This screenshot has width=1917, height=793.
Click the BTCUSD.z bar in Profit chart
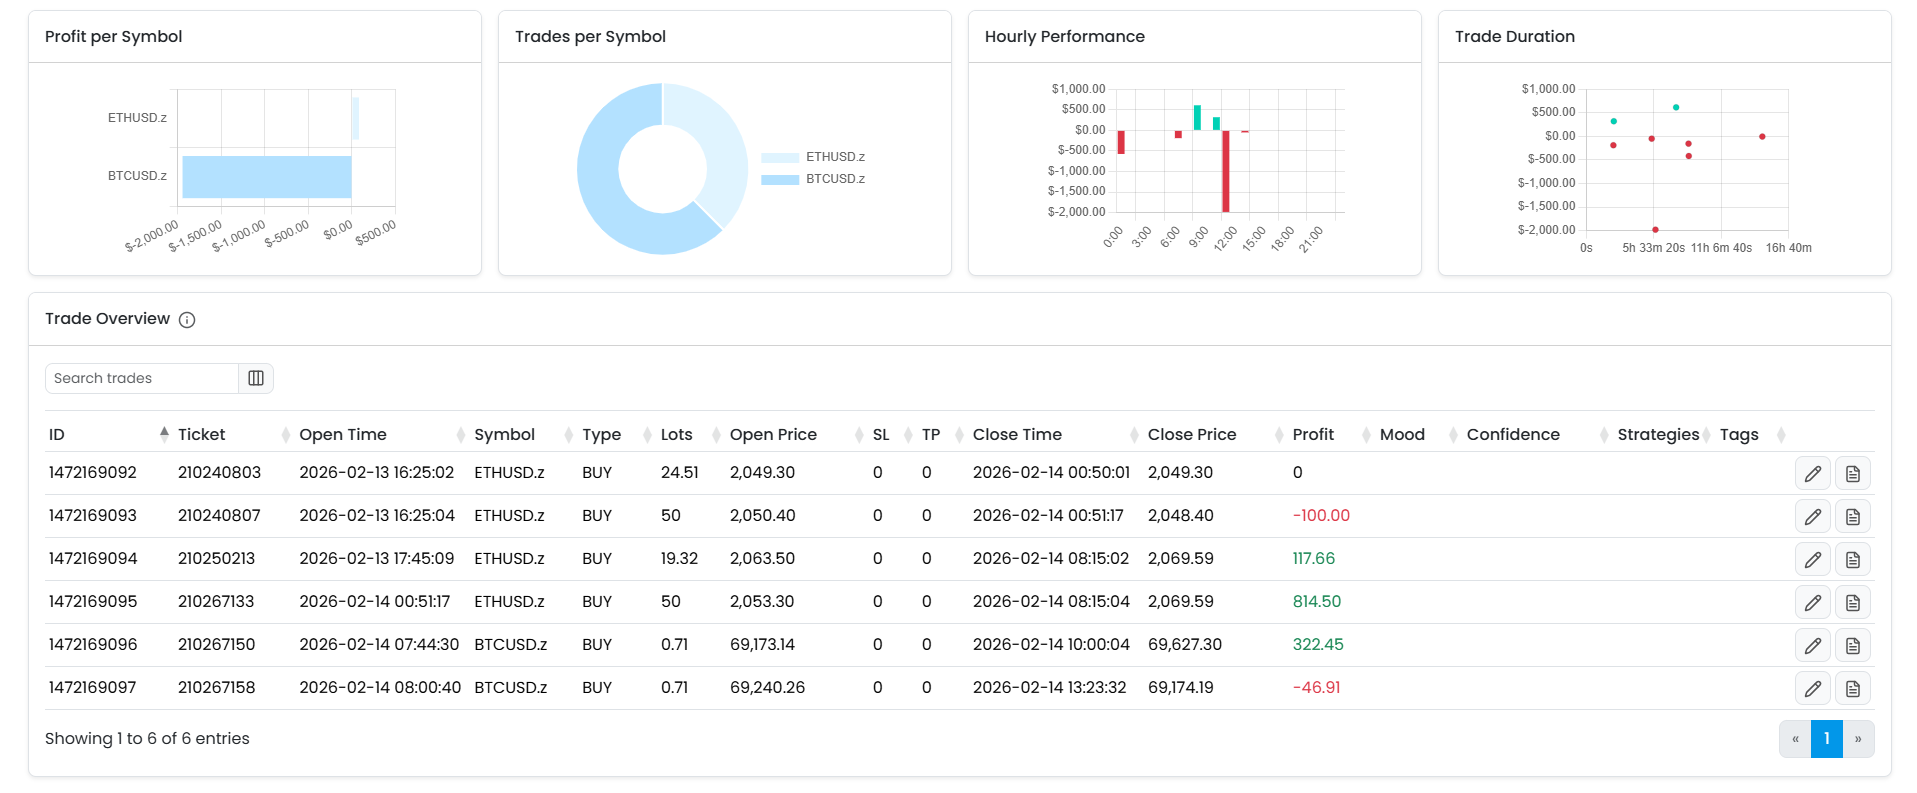point(267,177)
